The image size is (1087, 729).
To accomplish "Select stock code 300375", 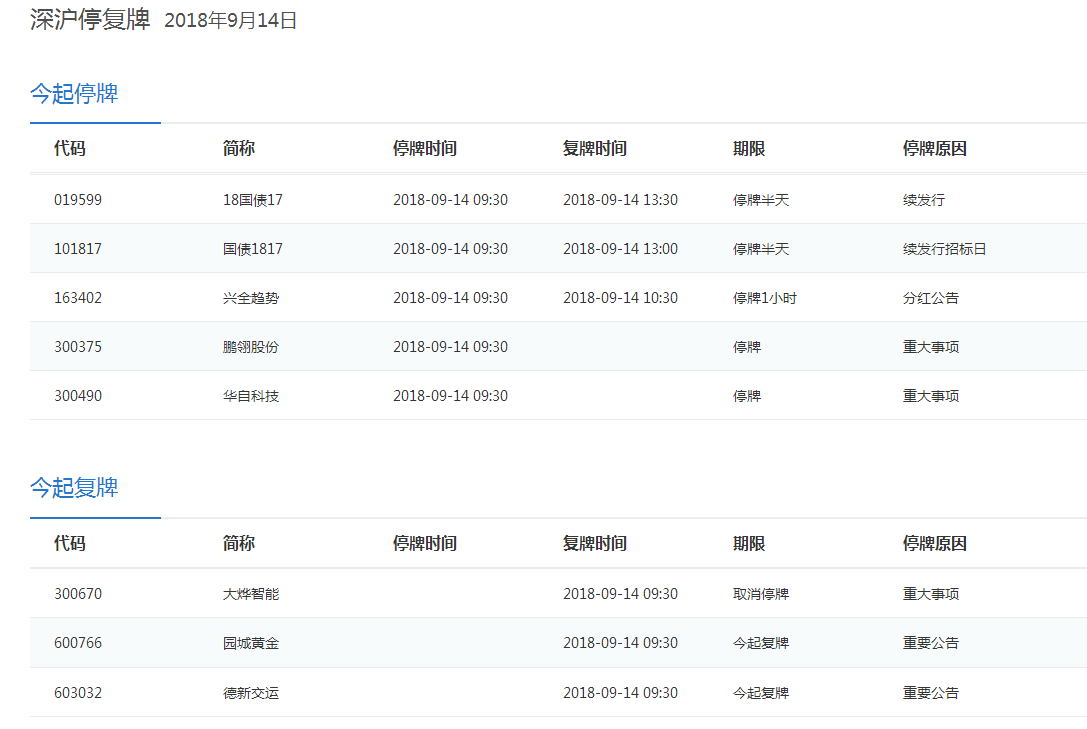I will point(78,347).
